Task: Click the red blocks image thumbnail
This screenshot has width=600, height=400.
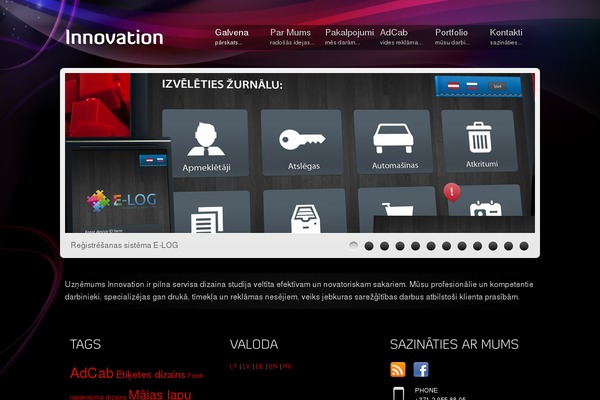Action: (98, 105)
